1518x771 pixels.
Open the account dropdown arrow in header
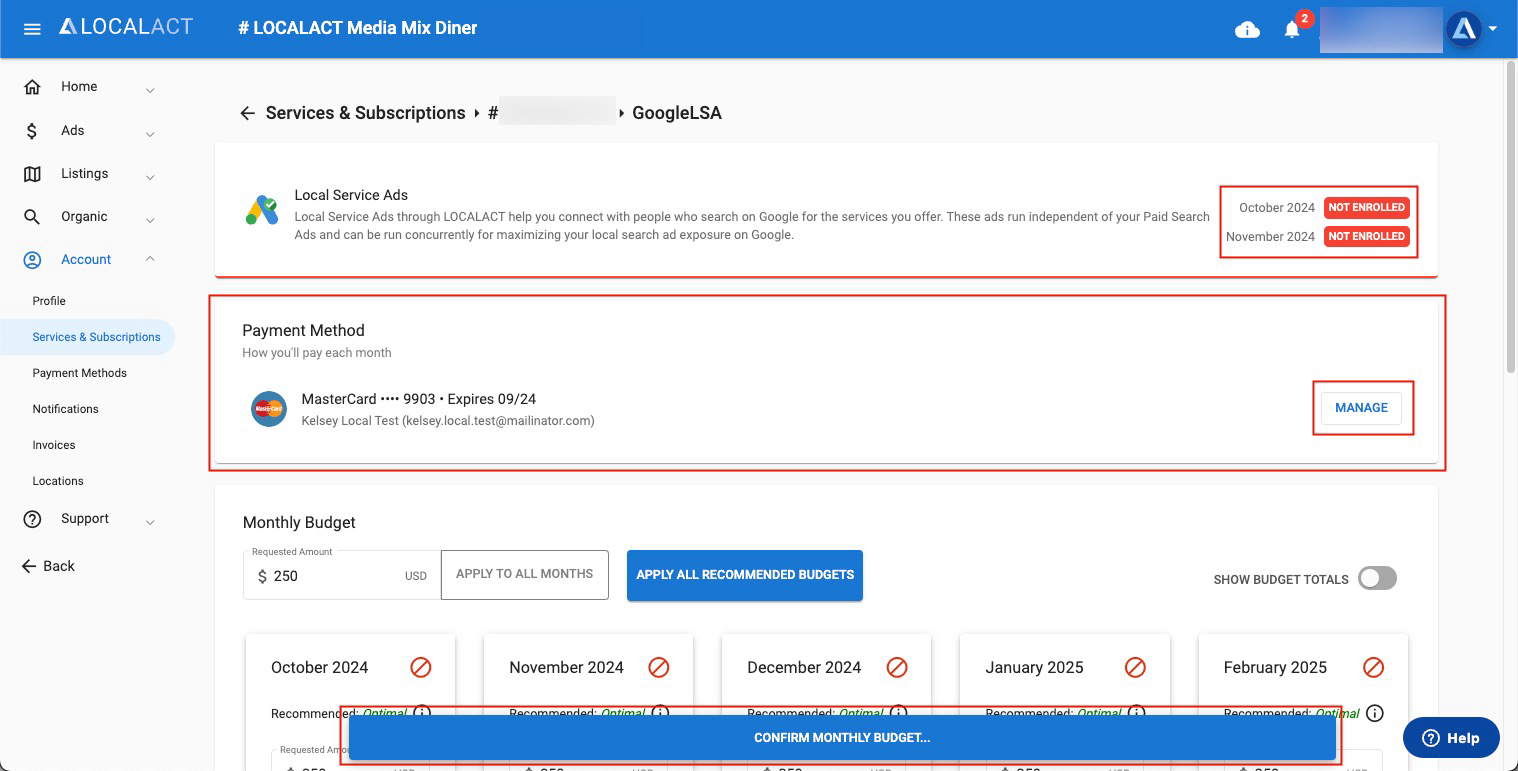click(1493, 29)
